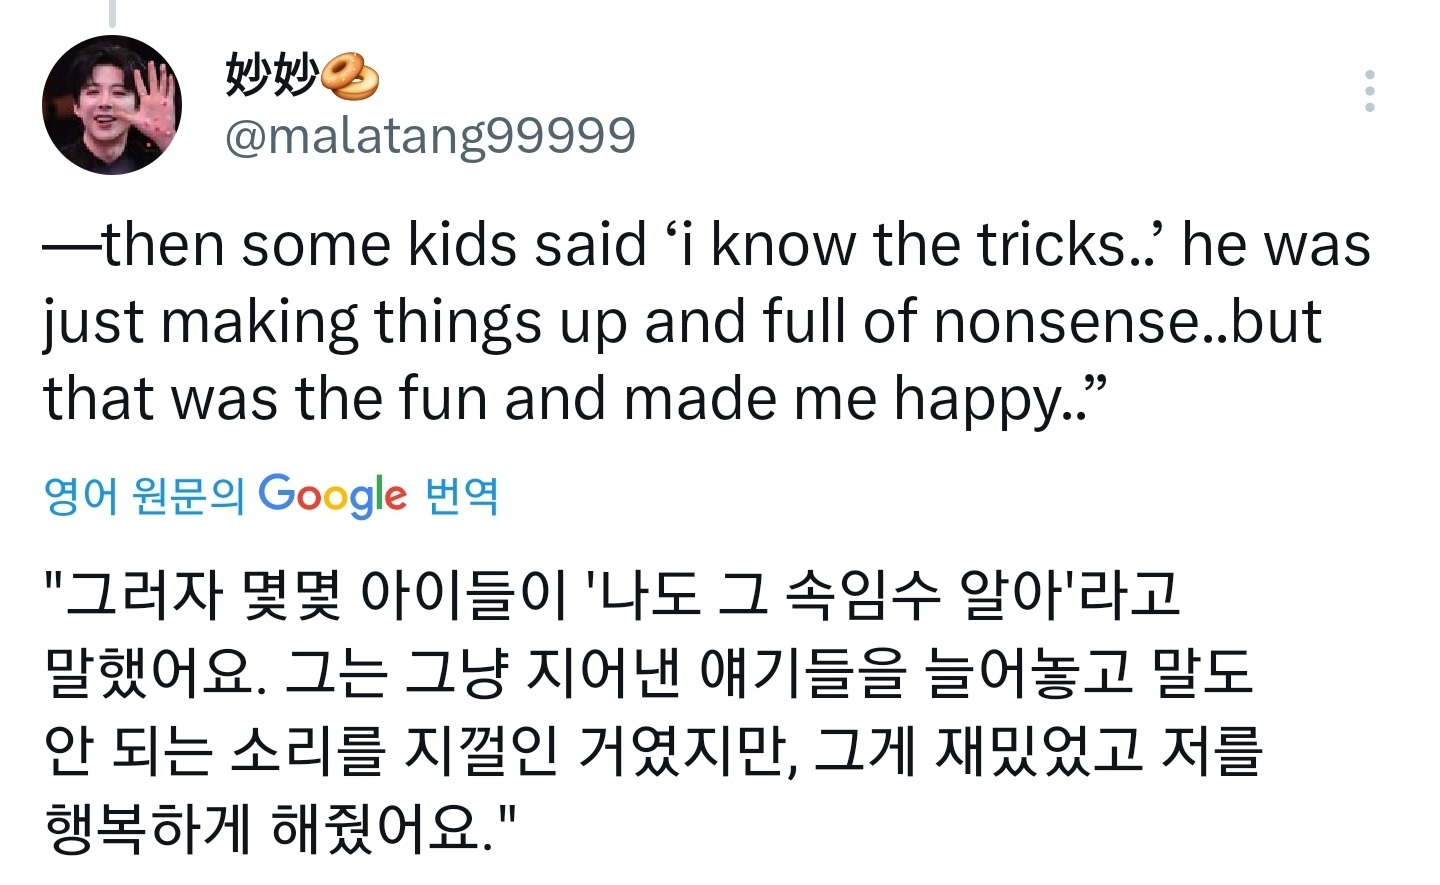Viewport: 1440px width, 885px height.
Task: Tap the '영어 원문의' translation source text
Action: click(144, 496)
